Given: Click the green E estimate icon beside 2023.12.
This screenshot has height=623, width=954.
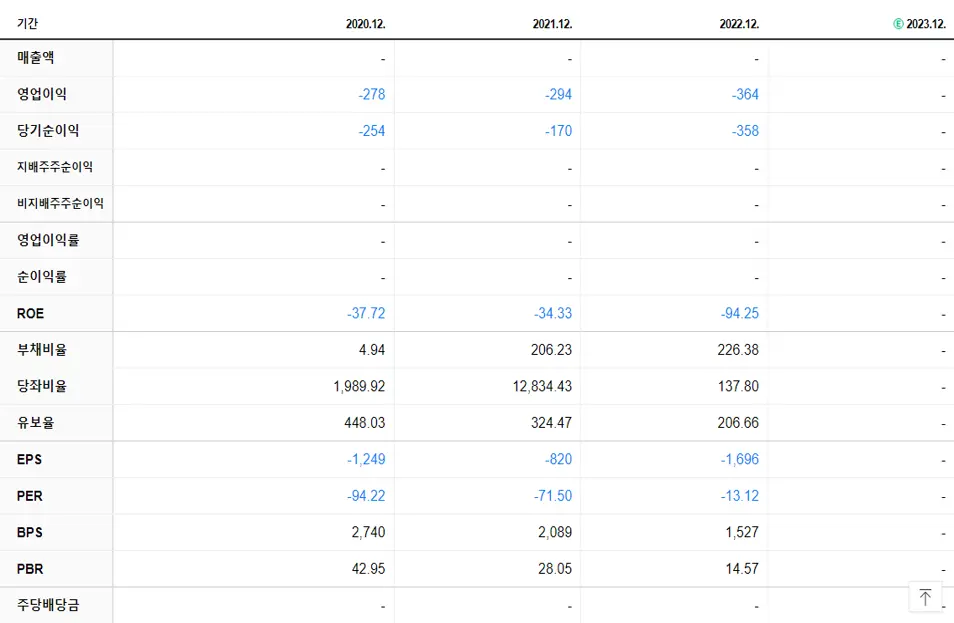Looking at the screenshot, I should [x=898, y=24].
